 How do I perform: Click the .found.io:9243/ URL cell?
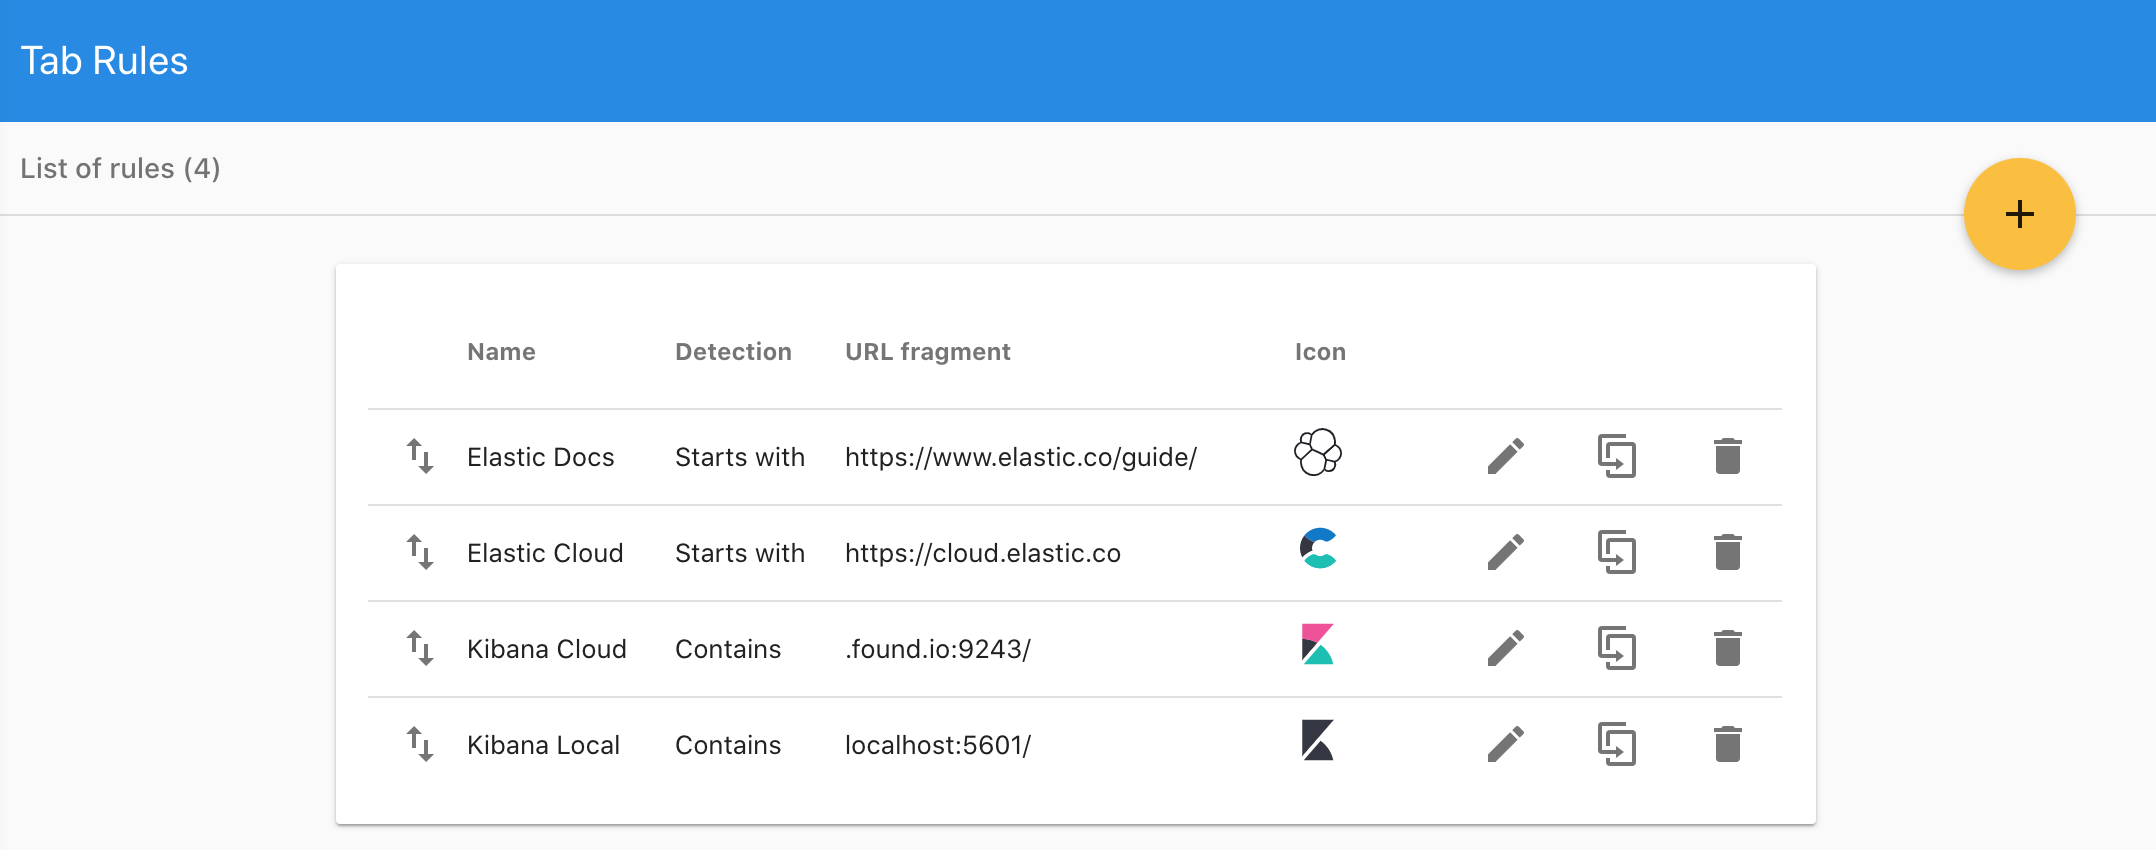tap(938, 649)
